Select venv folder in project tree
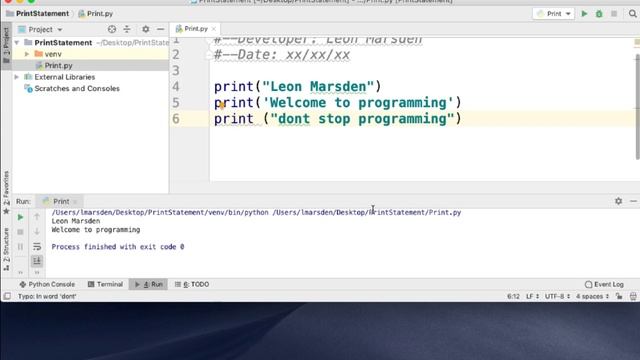 tap(53, 54)
